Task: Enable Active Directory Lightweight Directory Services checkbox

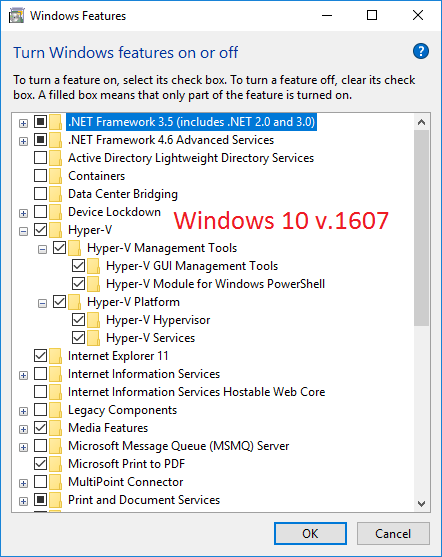Action: (41, 158)
